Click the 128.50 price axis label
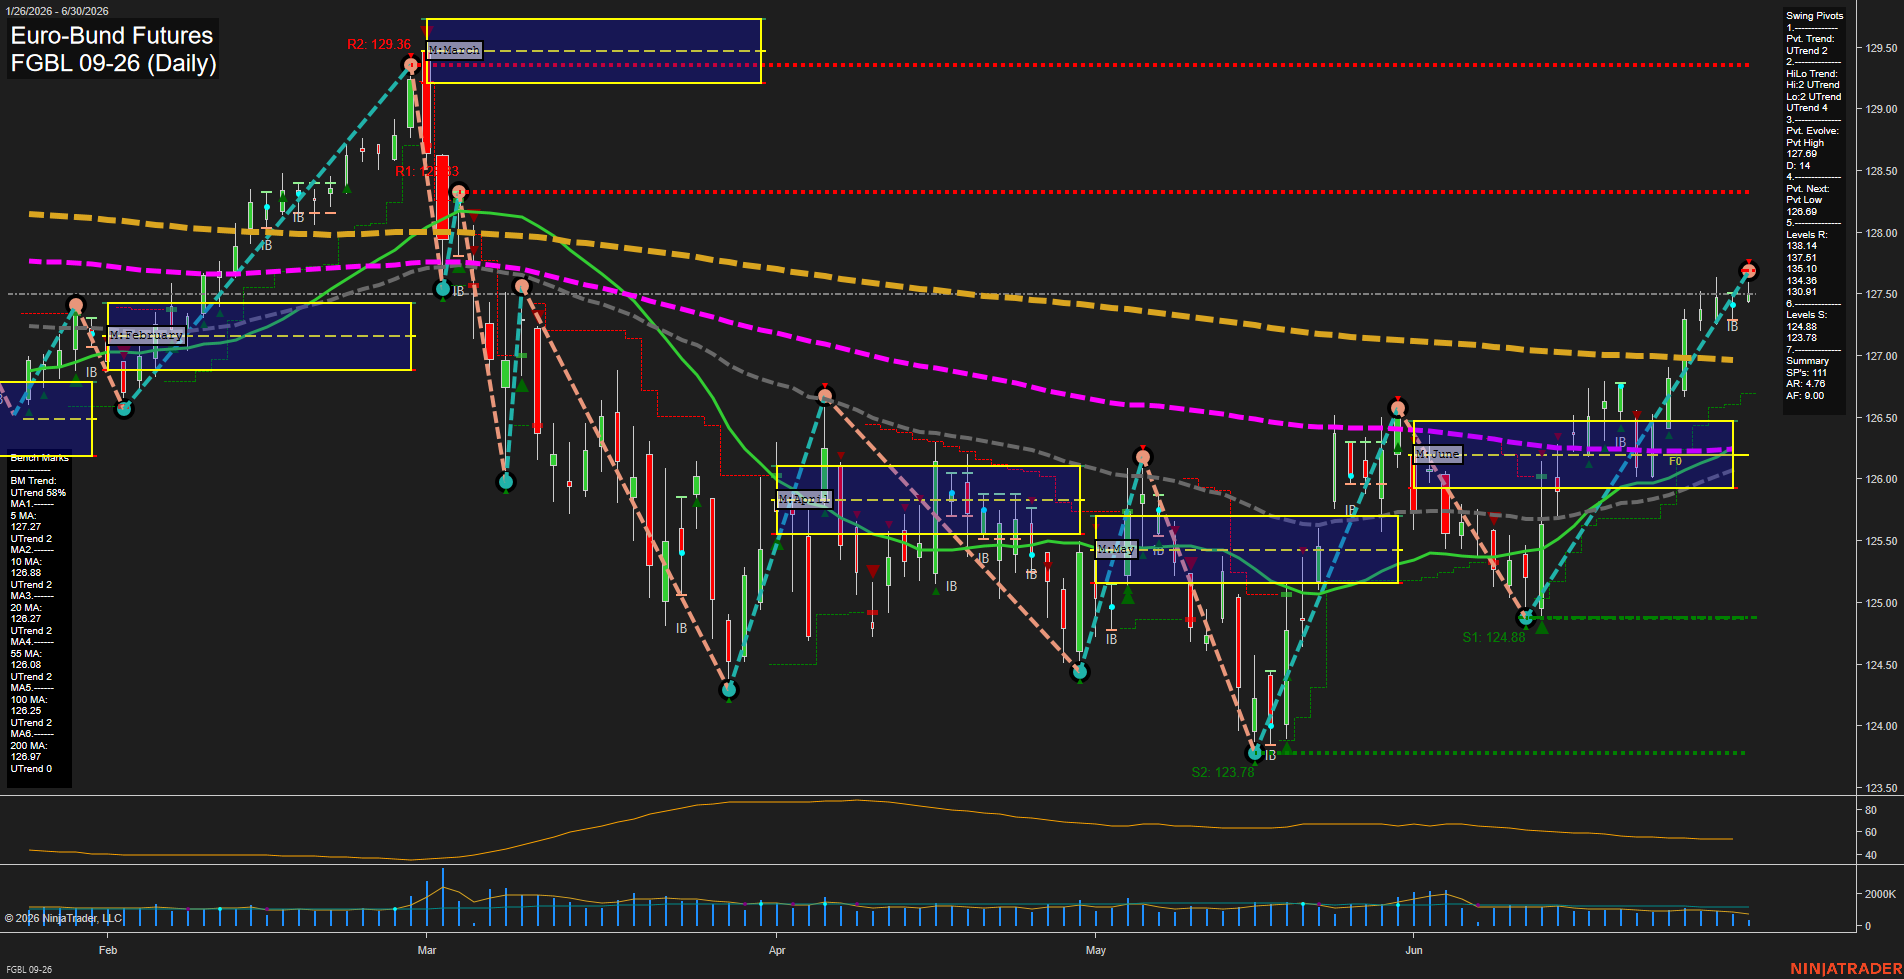 [x=1881, y=171]
